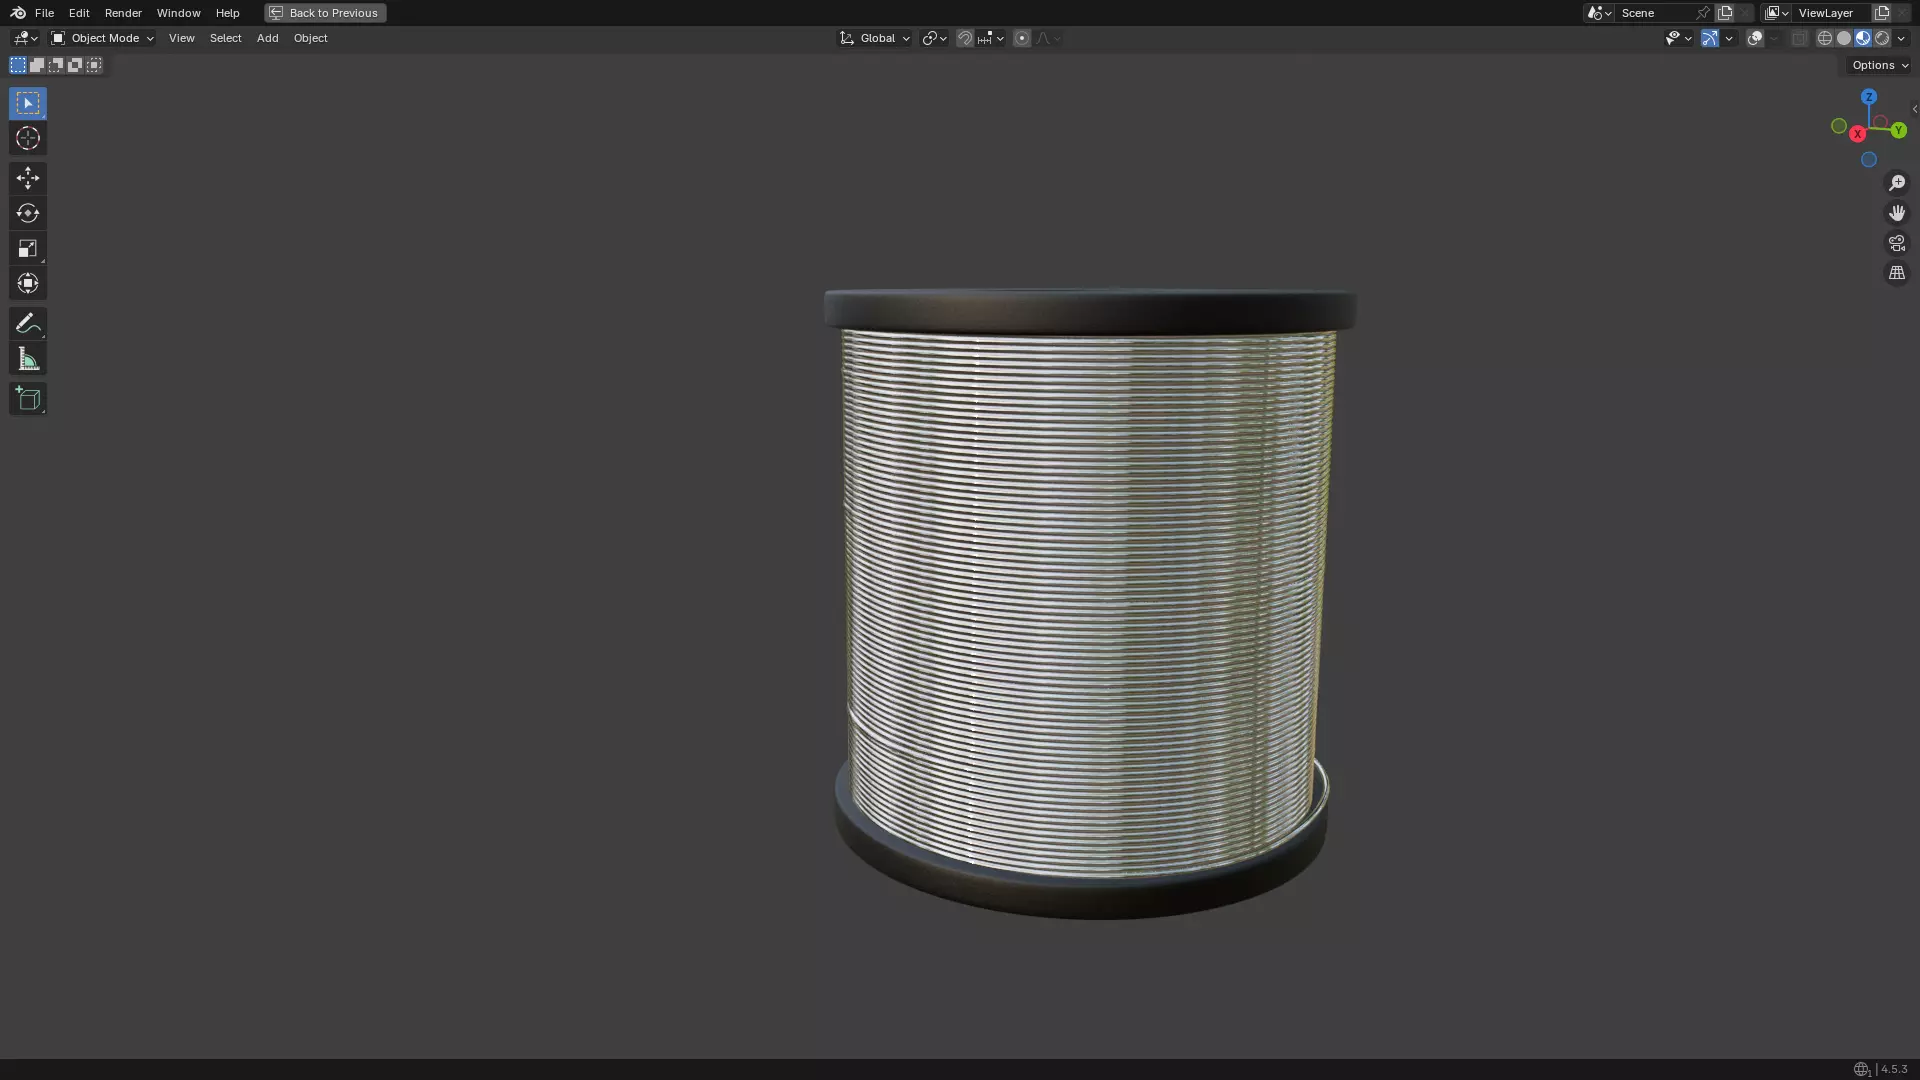The width and height of the screenshot is (1920, 1080).
Task: Open the pivot point dropdown
Action: [x=934, y=38]
